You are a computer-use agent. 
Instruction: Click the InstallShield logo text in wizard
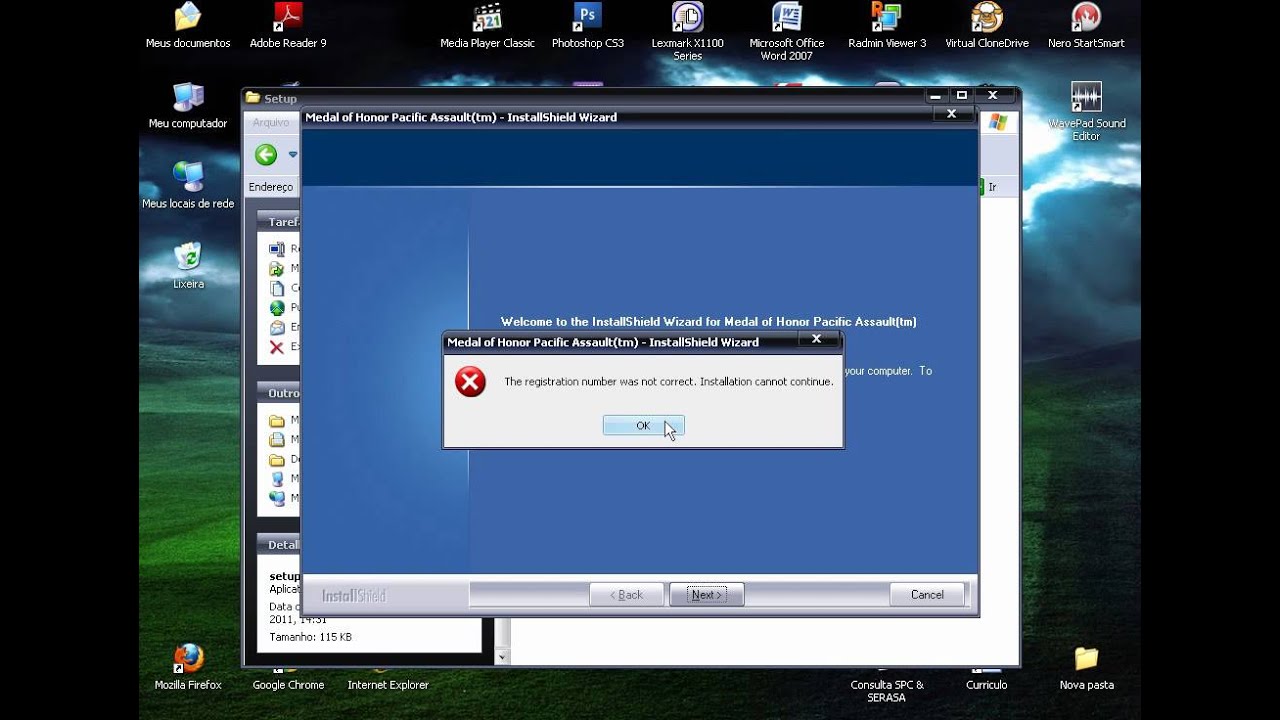pyautogui.click(x=354, y=596)
